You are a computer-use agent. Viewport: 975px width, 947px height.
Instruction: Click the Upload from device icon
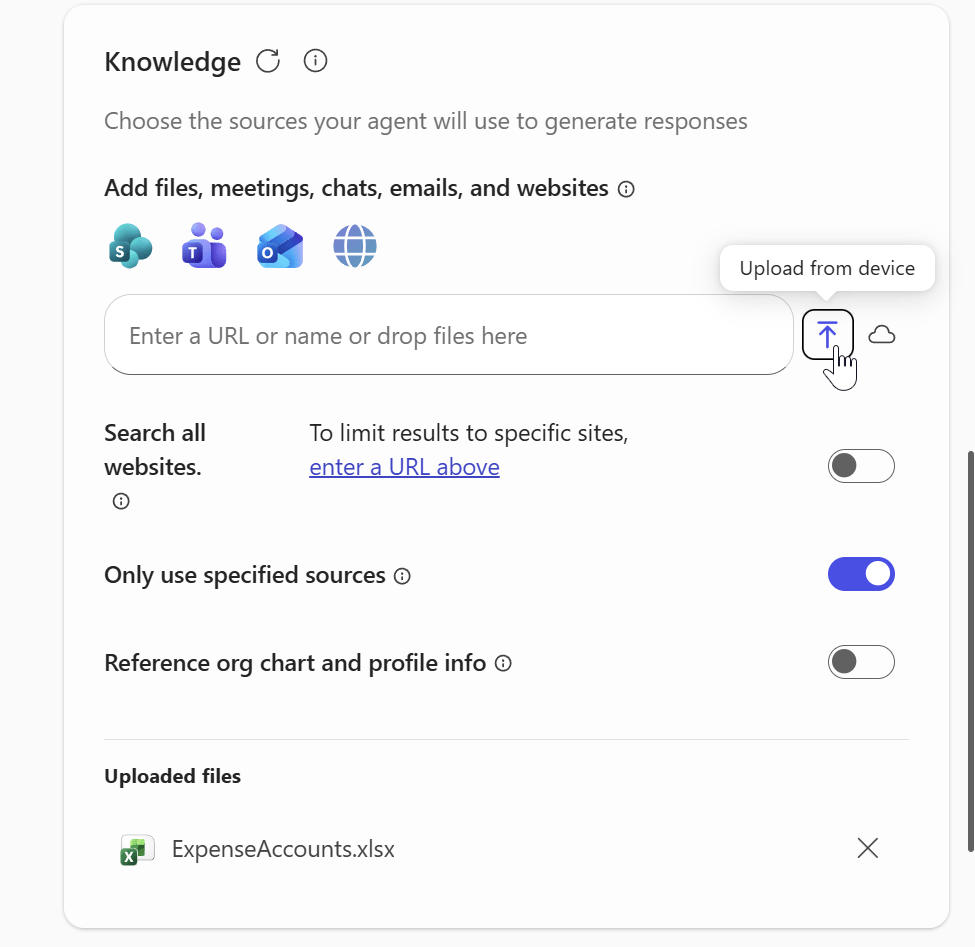827,334
